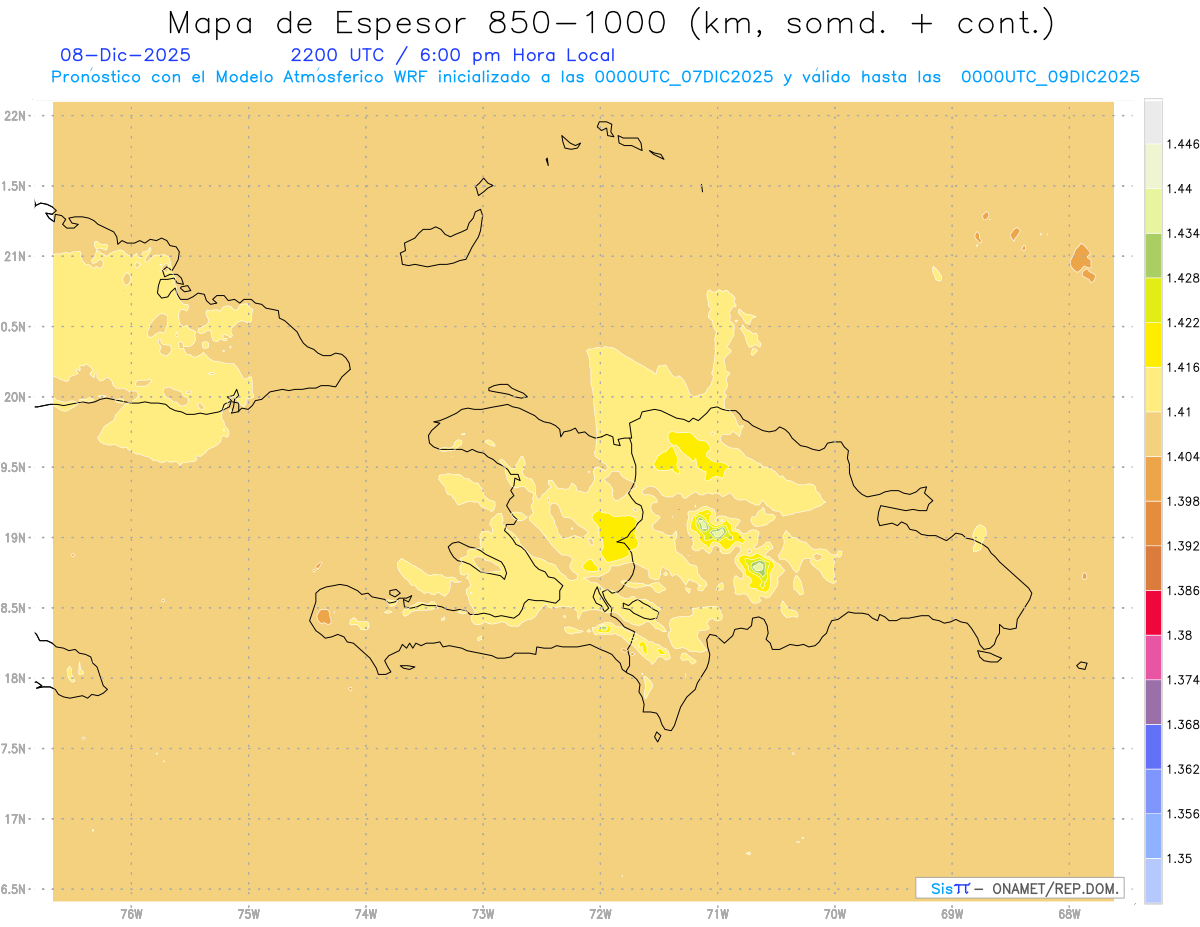1200x927 pixels.
Task: Click the latitude label 22N
Action: point(14,115)
